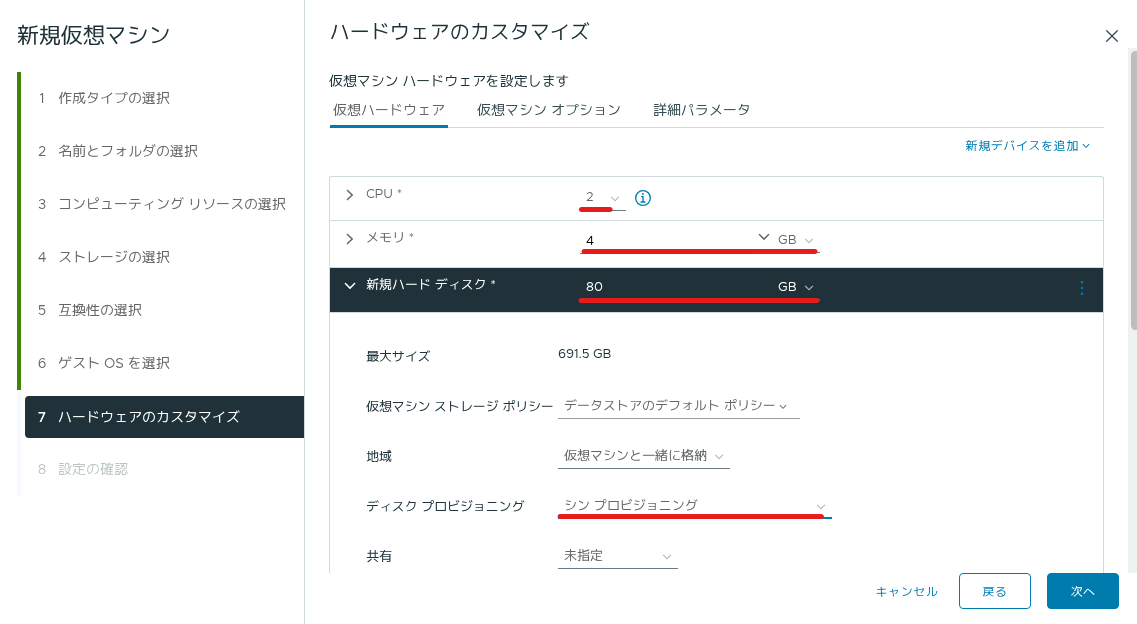
Task: Switch to the 仮想ハードウェア tab
Action: click(389, 110)
